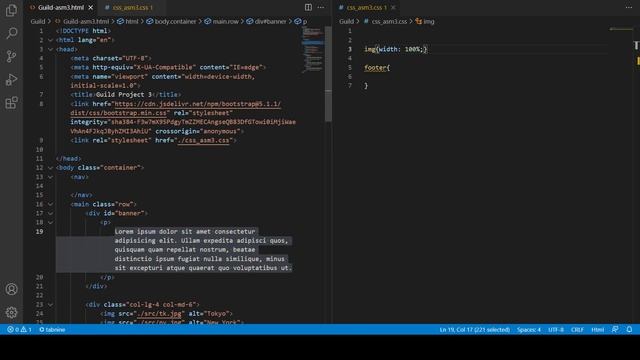
Task: Collapse the p tag on line 18
Action: point(51,222)
